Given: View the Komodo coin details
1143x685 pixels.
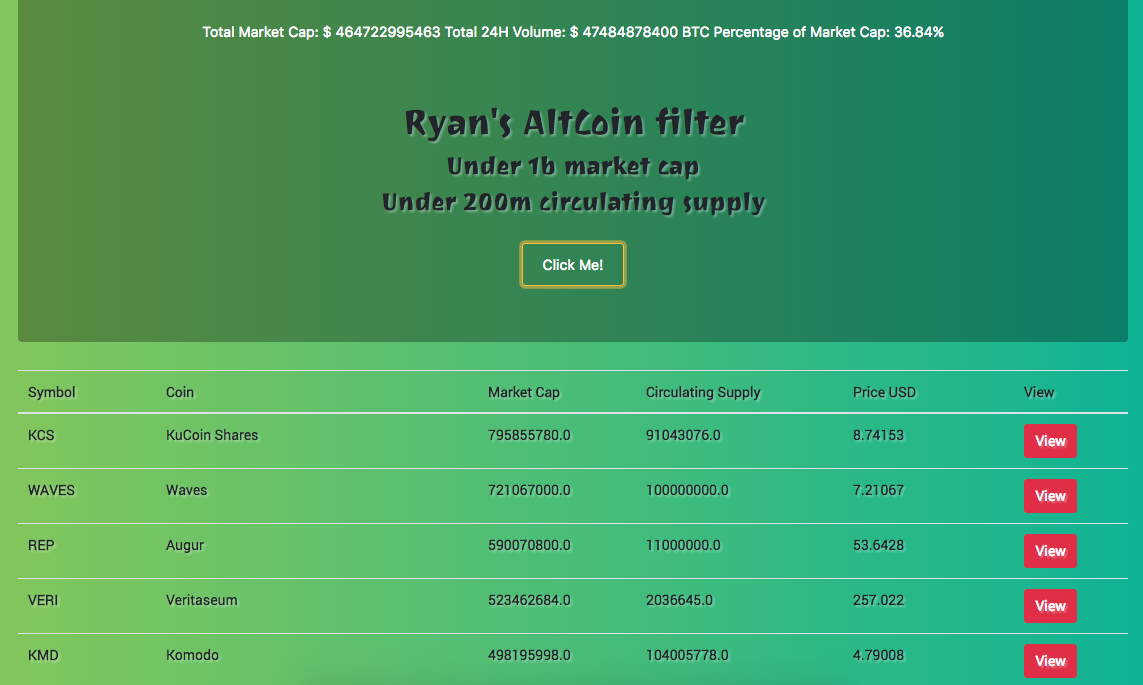Looking at the screenshot, I should pos(1050,661).
